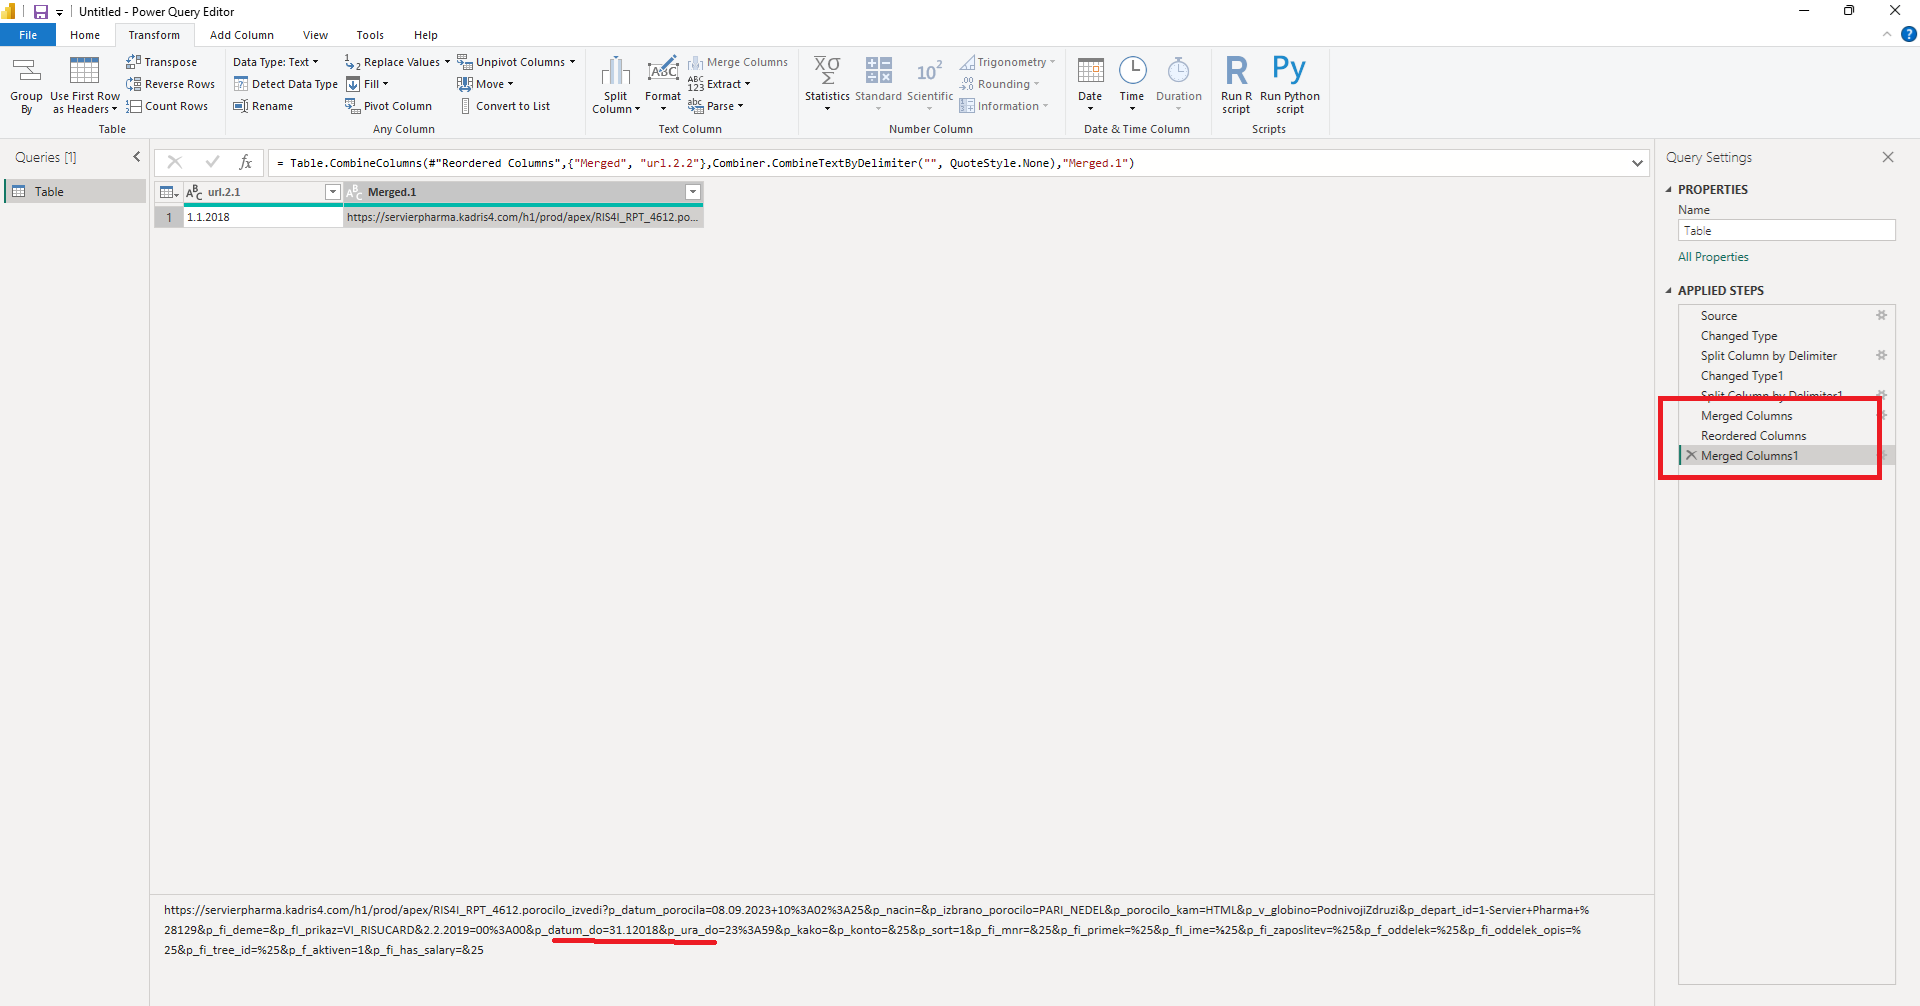
Task: Open the Format text tool
Action: [663, 85]
